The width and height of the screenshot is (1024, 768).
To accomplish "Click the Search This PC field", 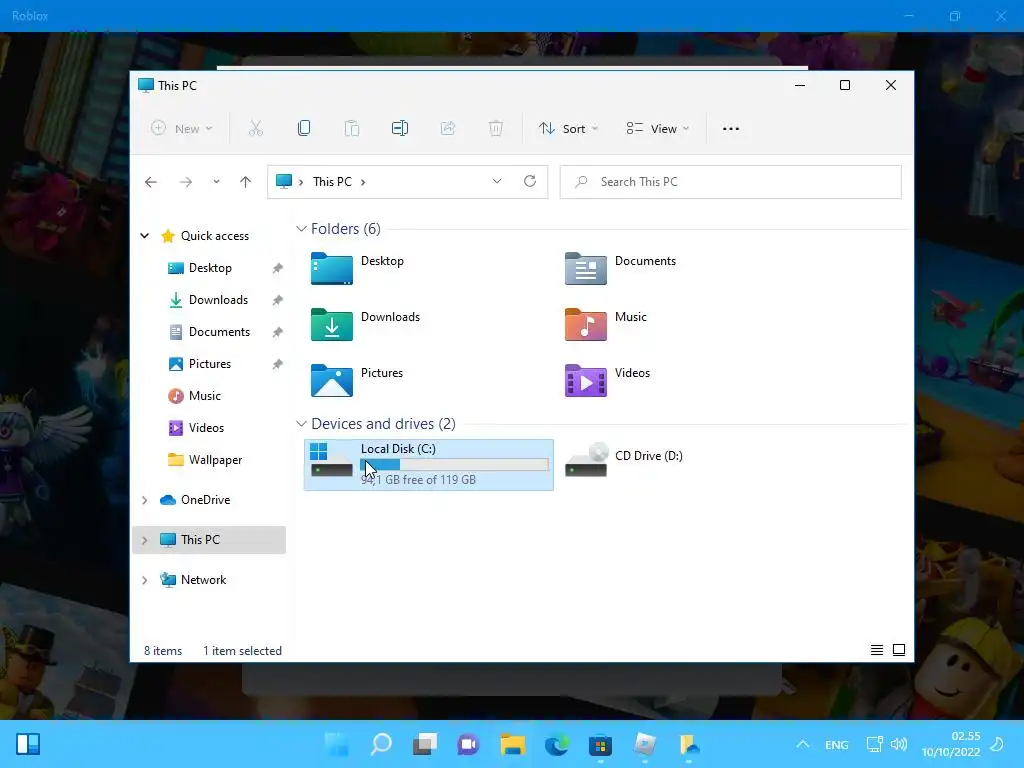I will (x=731, y=182).
